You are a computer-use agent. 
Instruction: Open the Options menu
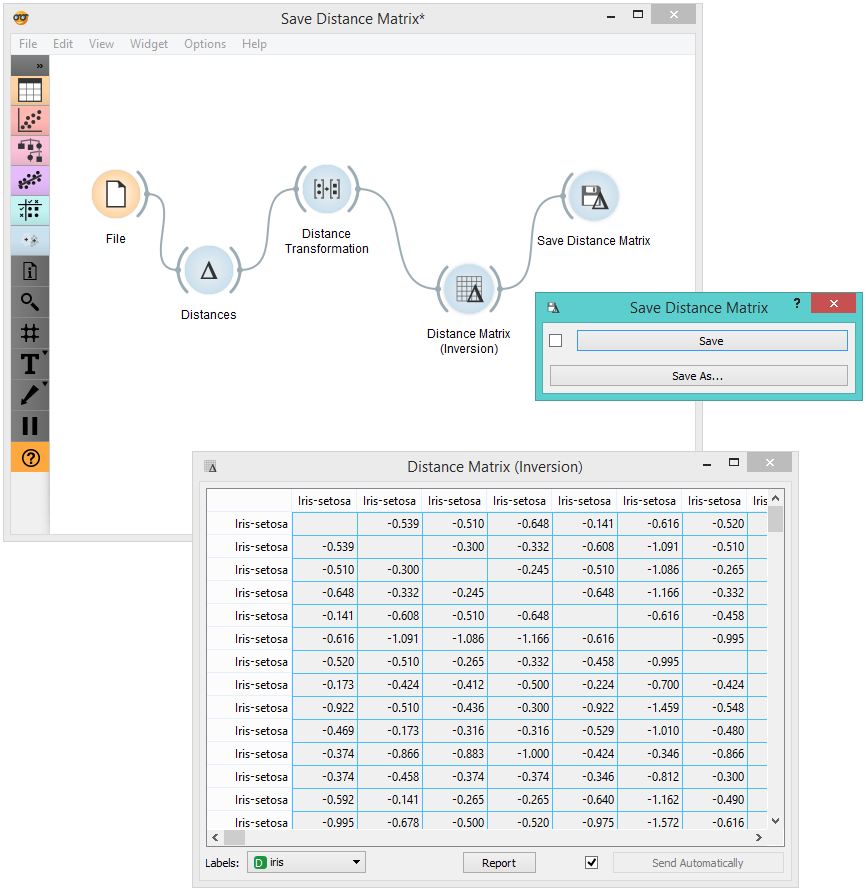point(205,44)
